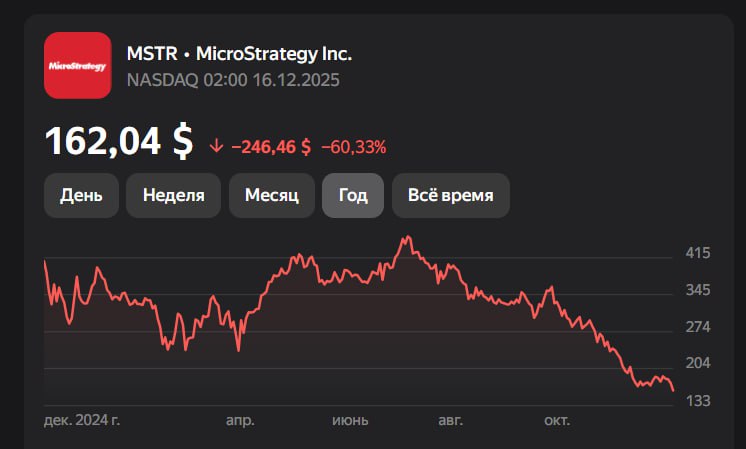This screenshot has height=449, width=746.
Task: Click the 204 price axis label
Action: coord(697,364)
